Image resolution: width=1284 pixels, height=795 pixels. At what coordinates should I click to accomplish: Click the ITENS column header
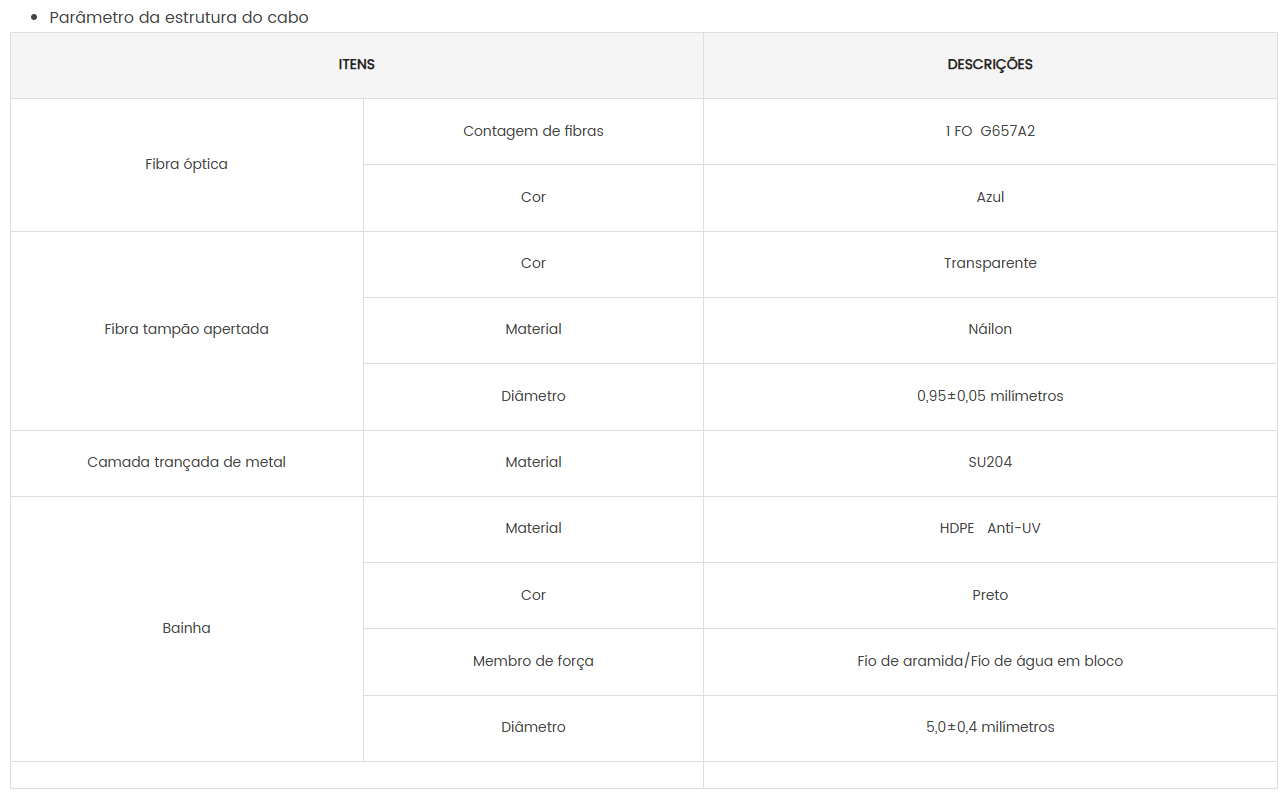pyautogui.click(x=357, y=65)
